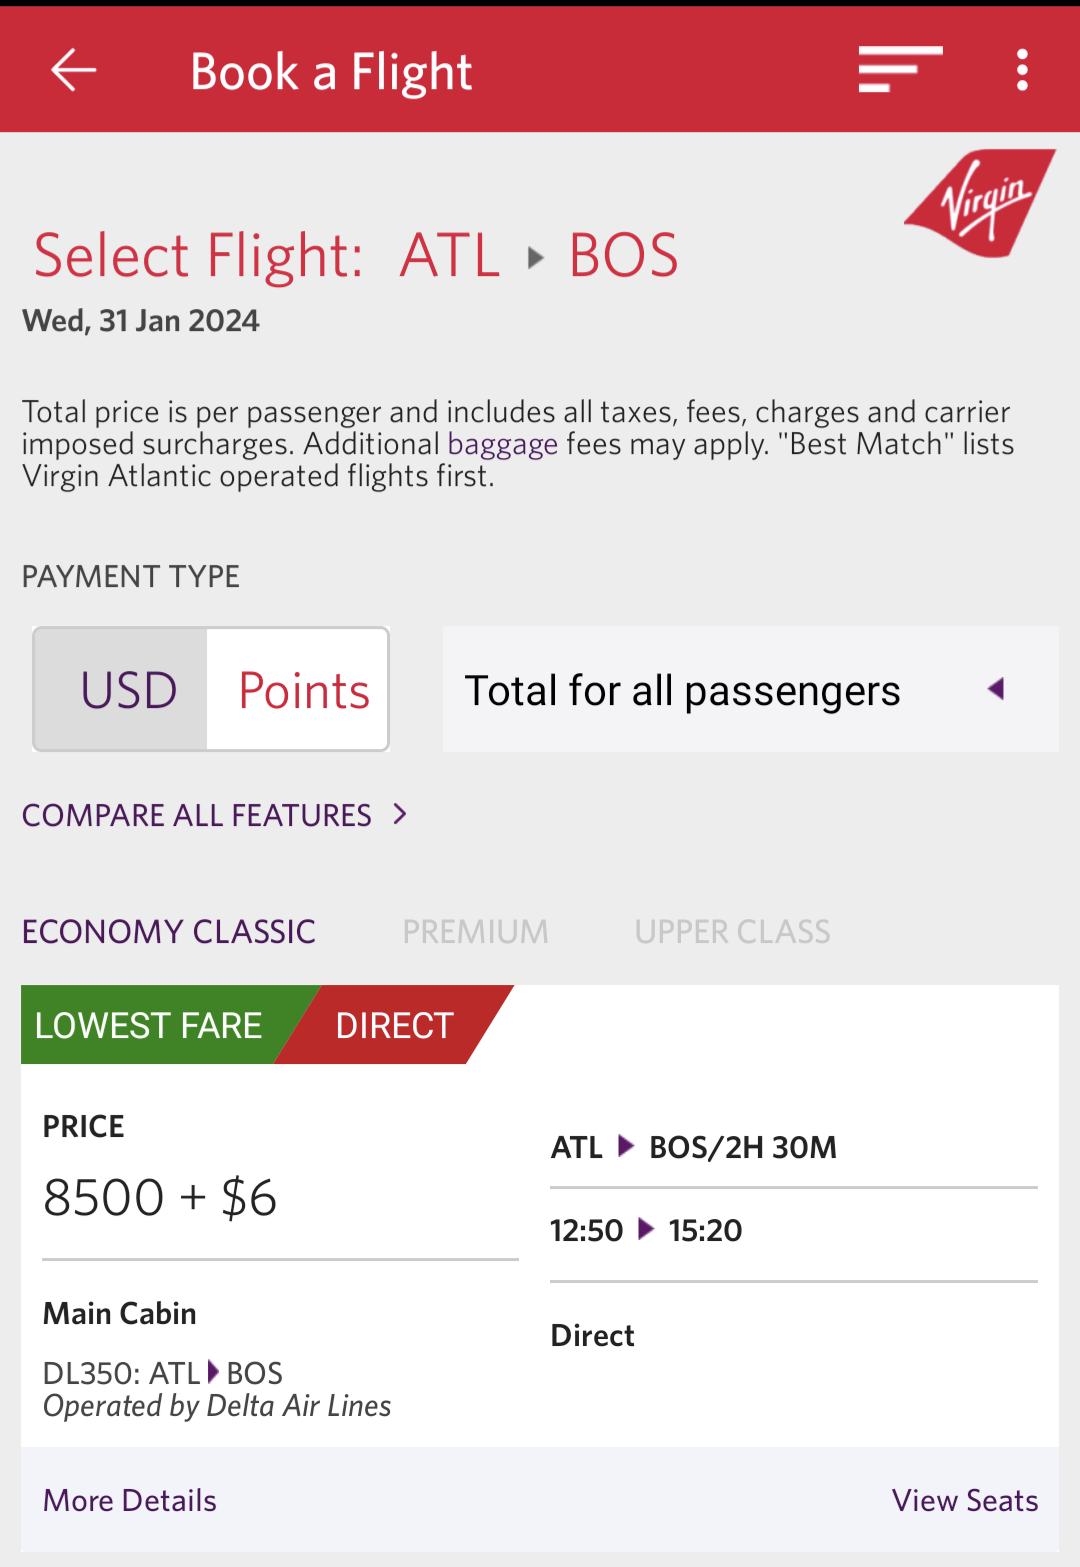1080x1567 pixels.
Task: Tap the Virgin Atlantic logo
Action: point(981,203)
